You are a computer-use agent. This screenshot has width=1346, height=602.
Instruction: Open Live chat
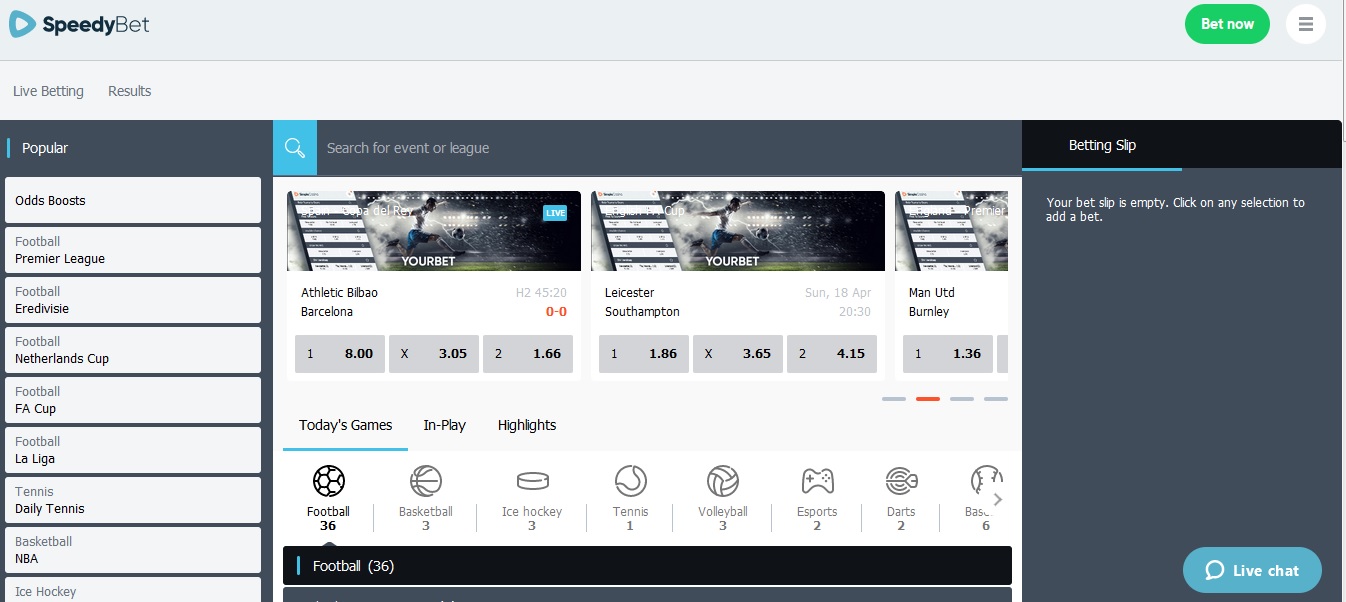[1252, 570]
